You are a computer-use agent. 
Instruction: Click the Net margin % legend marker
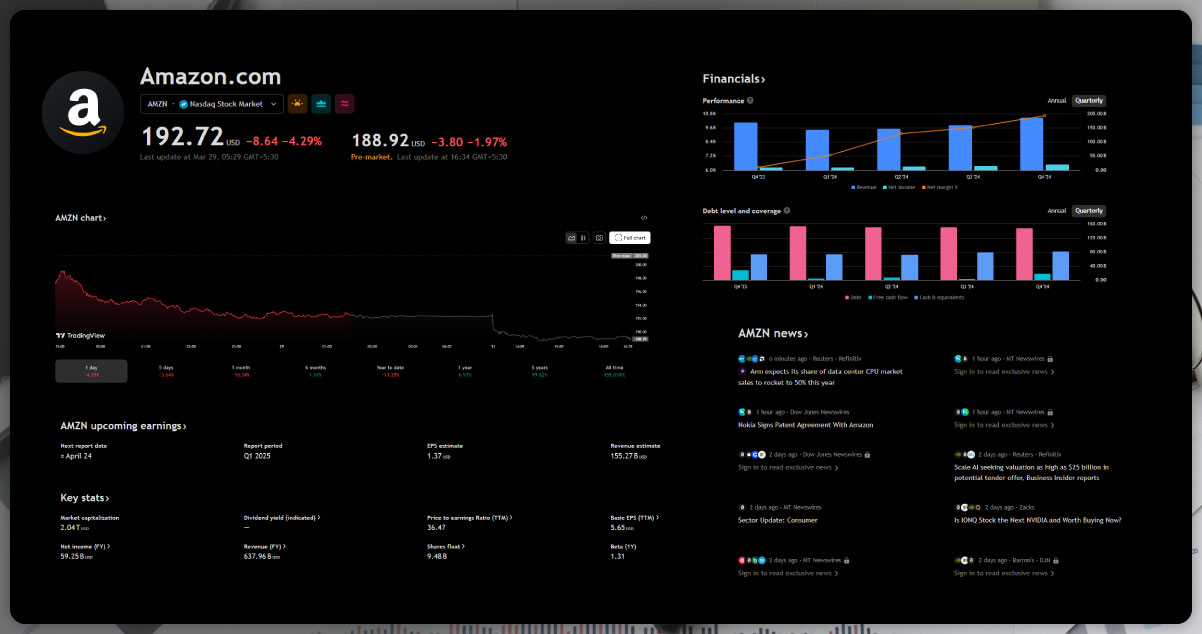[923, 187]
